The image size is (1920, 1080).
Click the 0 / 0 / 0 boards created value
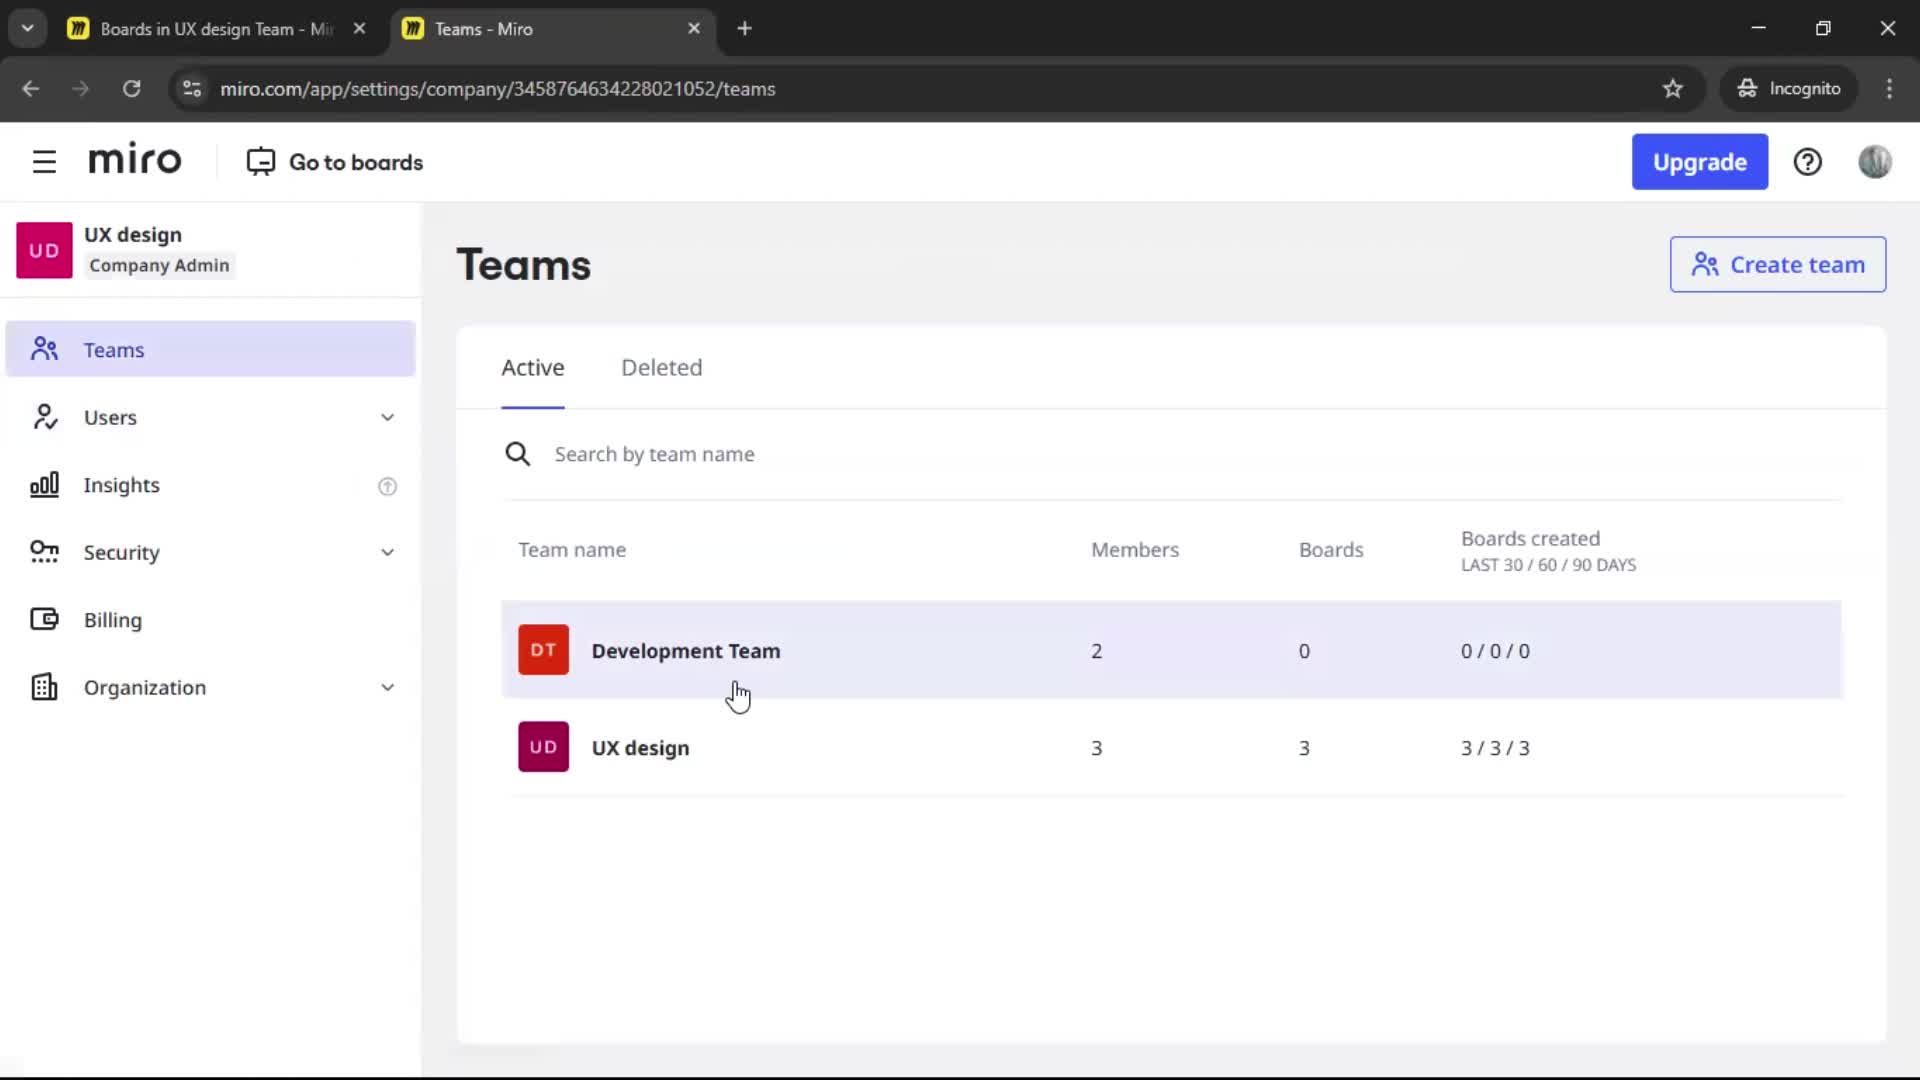click(x=1495, y=651)
